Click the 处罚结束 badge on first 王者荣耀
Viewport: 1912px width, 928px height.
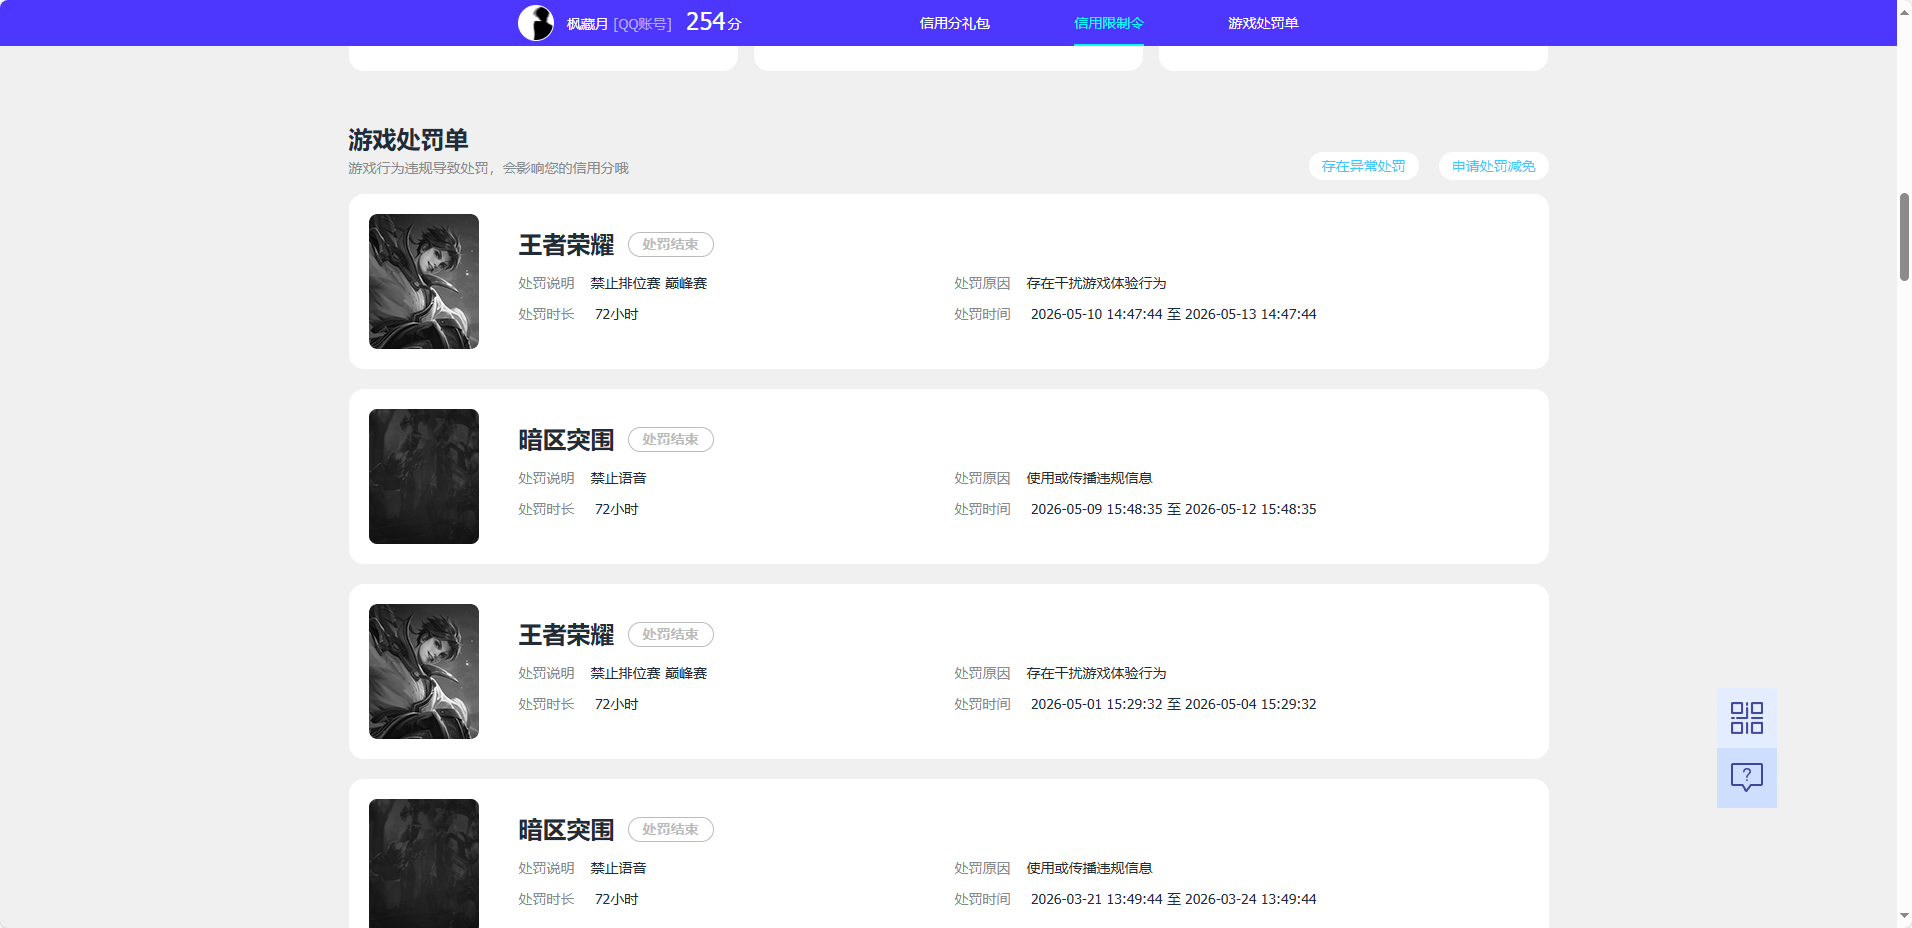point(670,244)
